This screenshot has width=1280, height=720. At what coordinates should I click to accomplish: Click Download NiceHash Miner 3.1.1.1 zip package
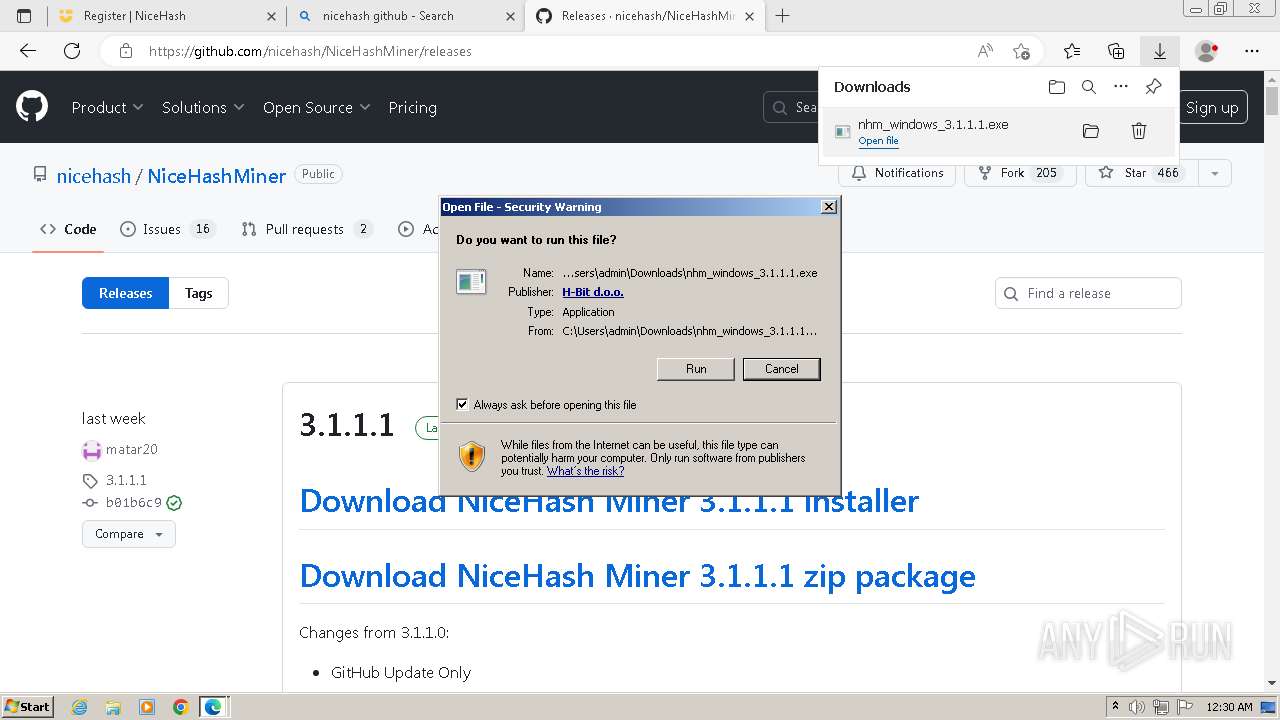pos(637,576)
